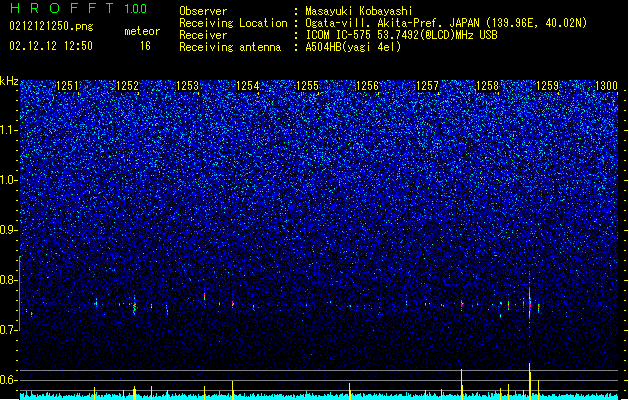The width and height of the screenshot is (629, 400).
Task: Select the filename 0212121250.png
Action: (x=51, y=26)
